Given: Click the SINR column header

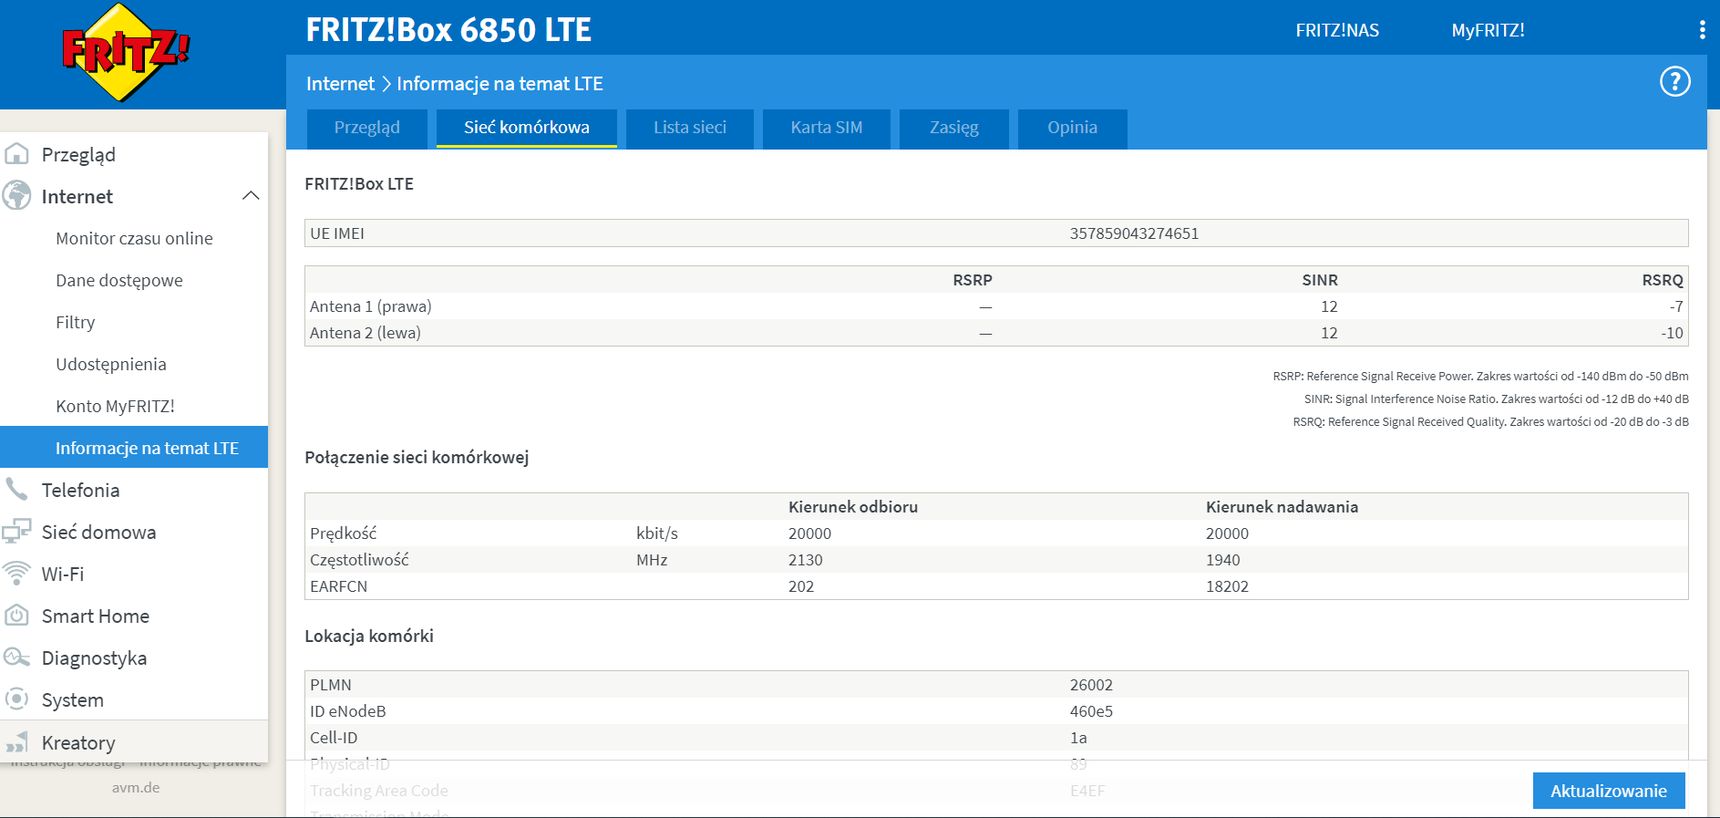Looking at the screenshot, I should click(1320, 280).
